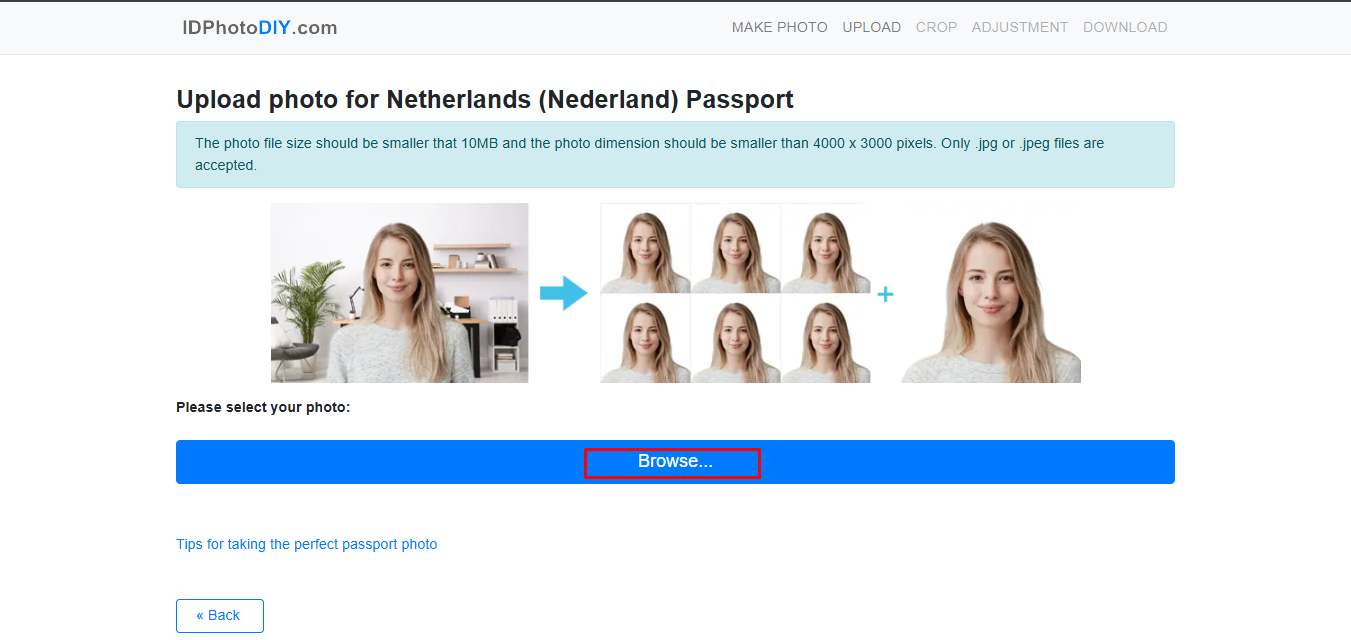The image size is (1351, 640).
Task: Click the original sample photo of the woman
Action: pyautogui.click(x=399, y=292)
